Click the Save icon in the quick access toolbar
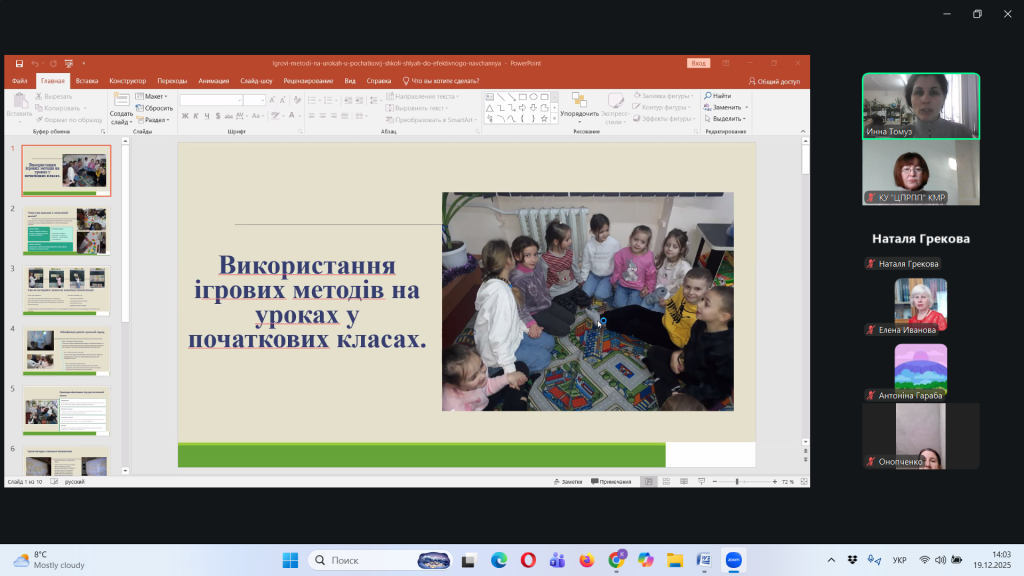Image resolution: width=1024 pixels, height=576 pixels. [19, 63]
